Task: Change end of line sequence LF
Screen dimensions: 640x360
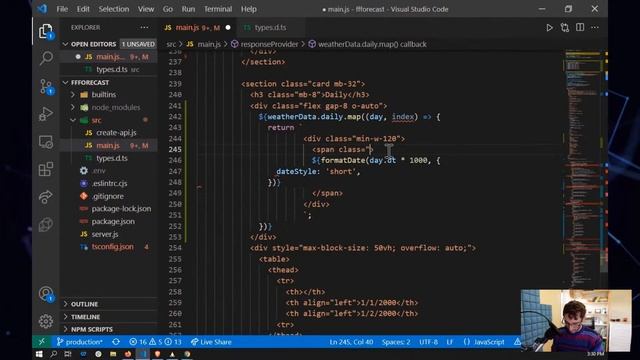Action: click(x=450, y=342)
